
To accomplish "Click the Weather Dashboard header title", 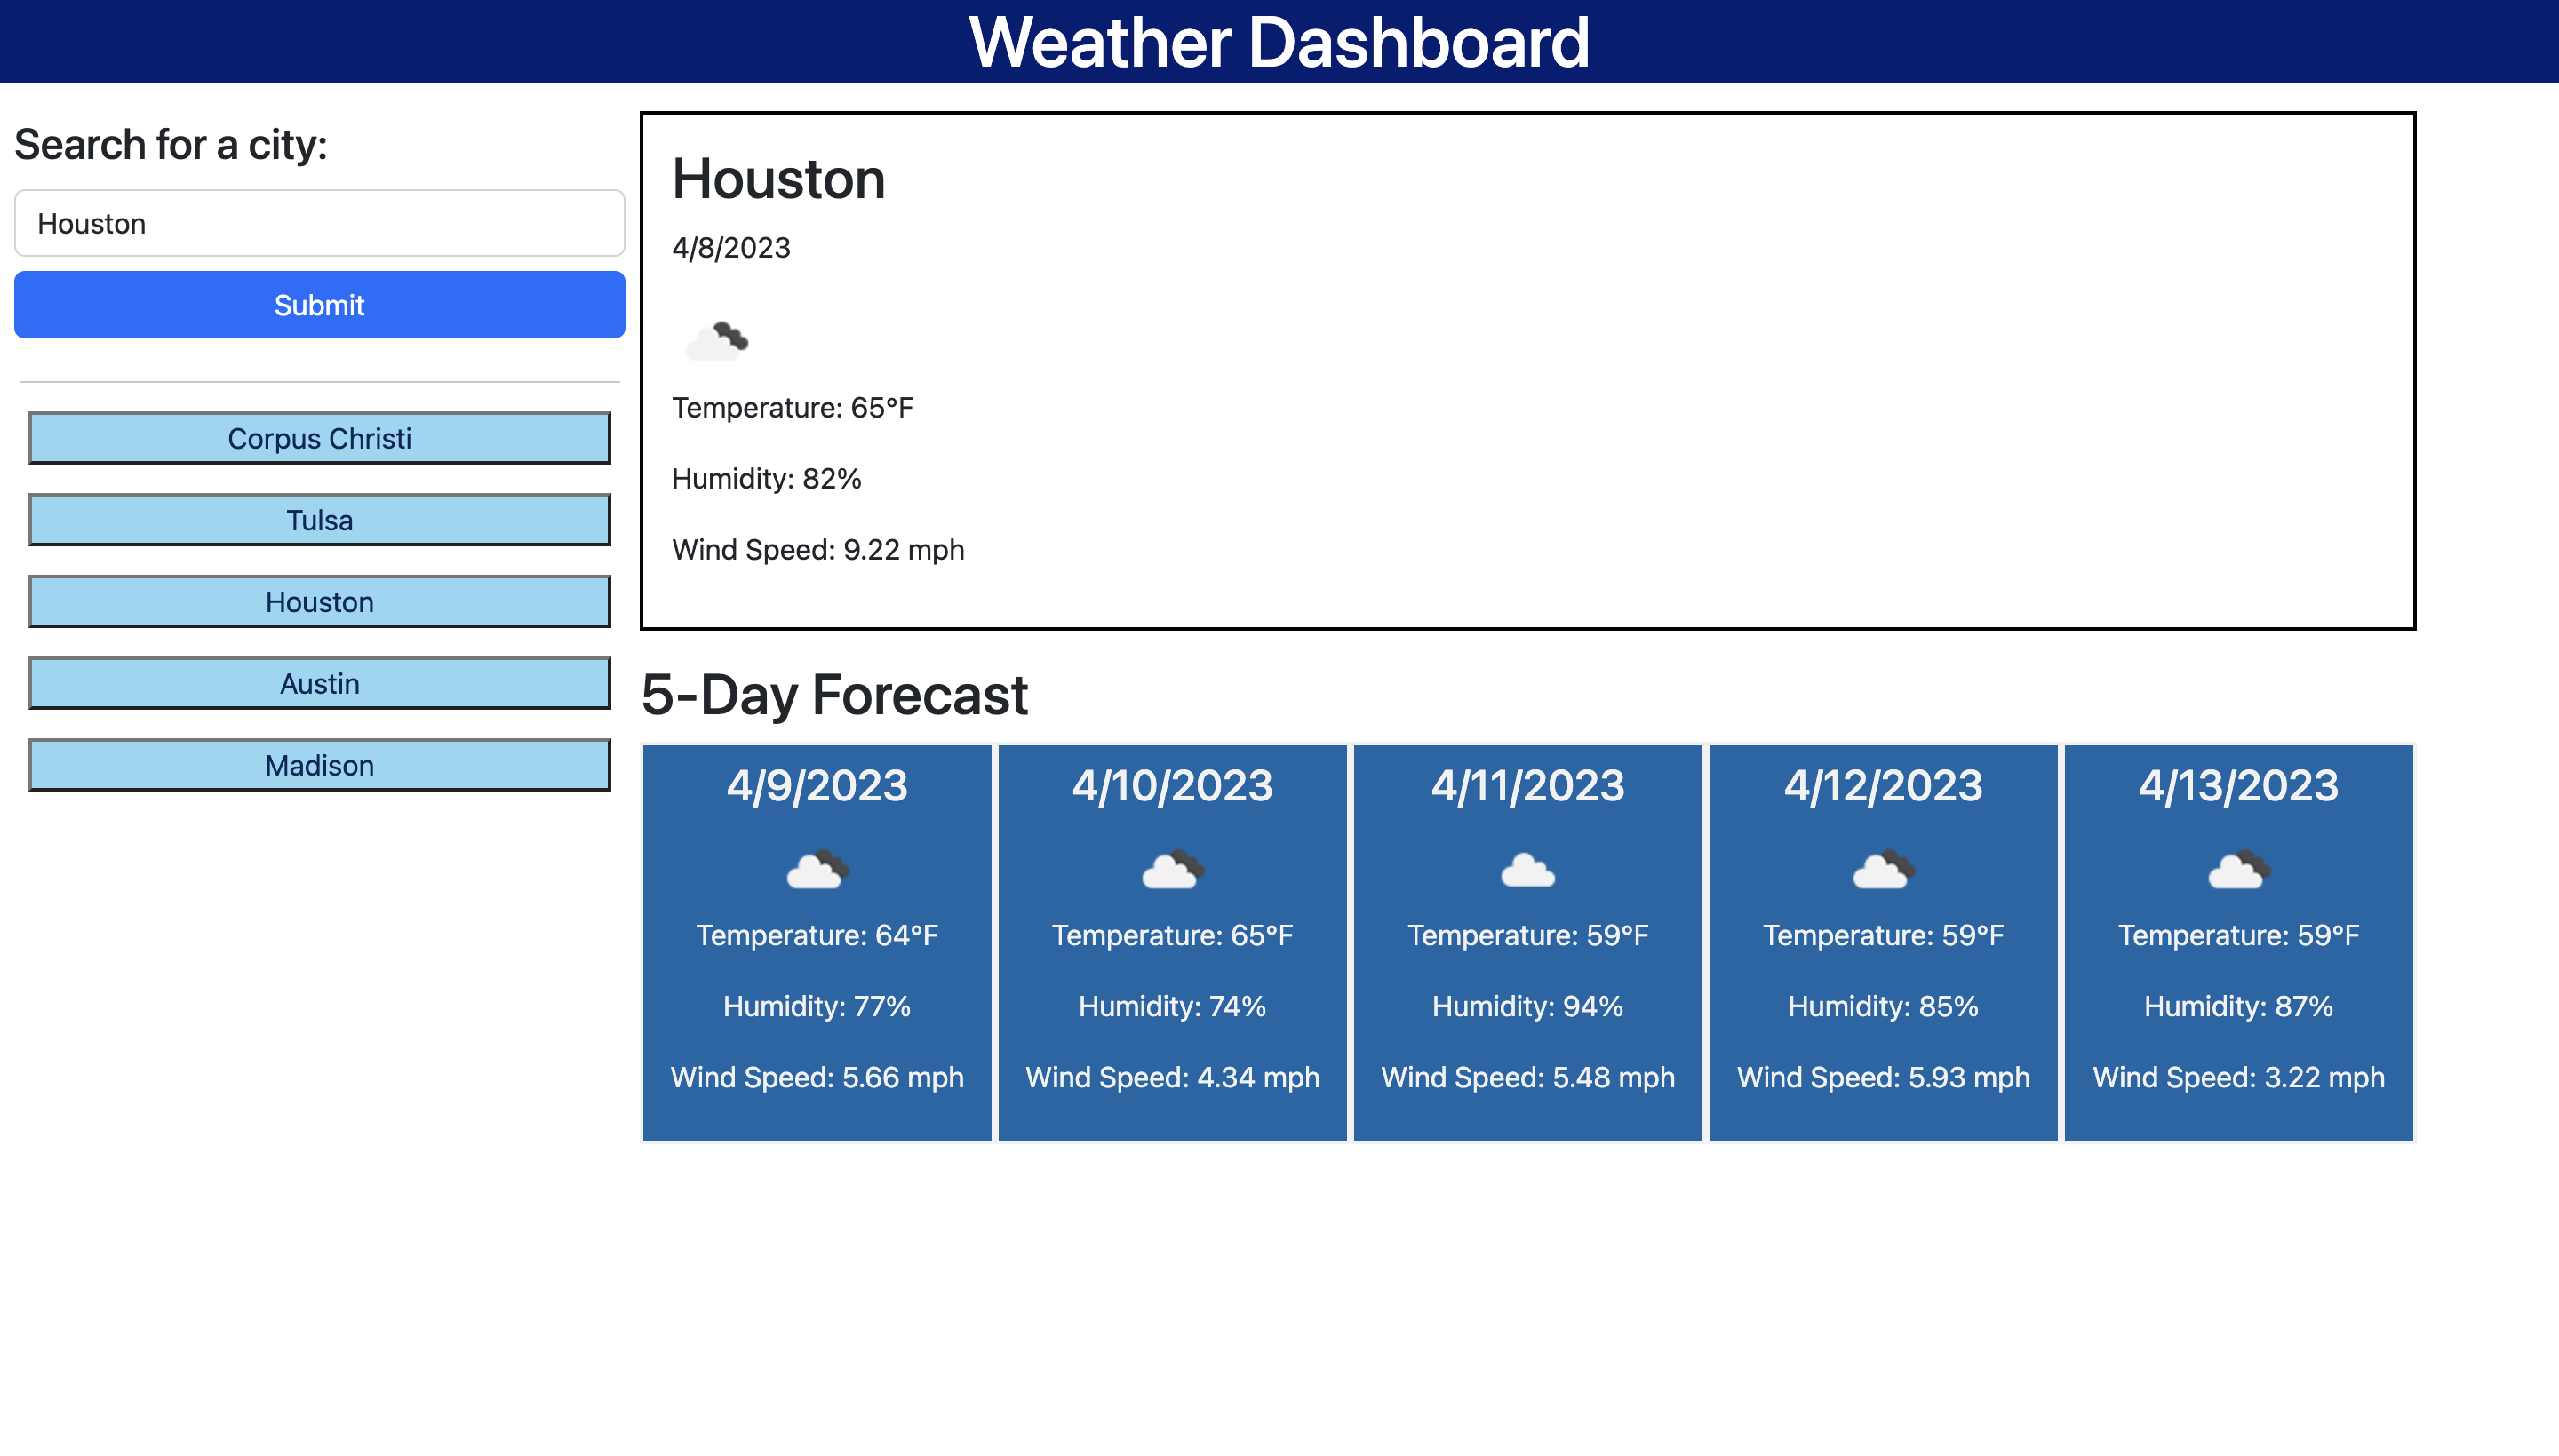I will coord(1279,42).
